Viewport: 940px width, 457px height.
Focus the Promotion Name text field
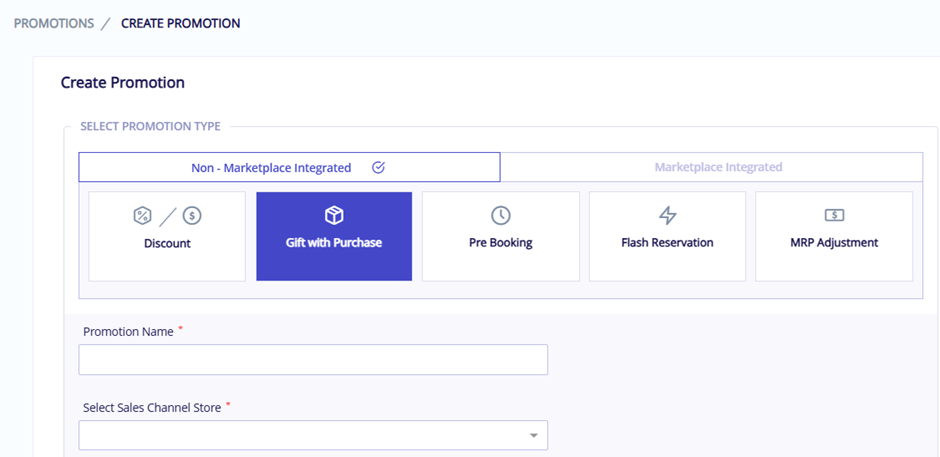point(313,359)
